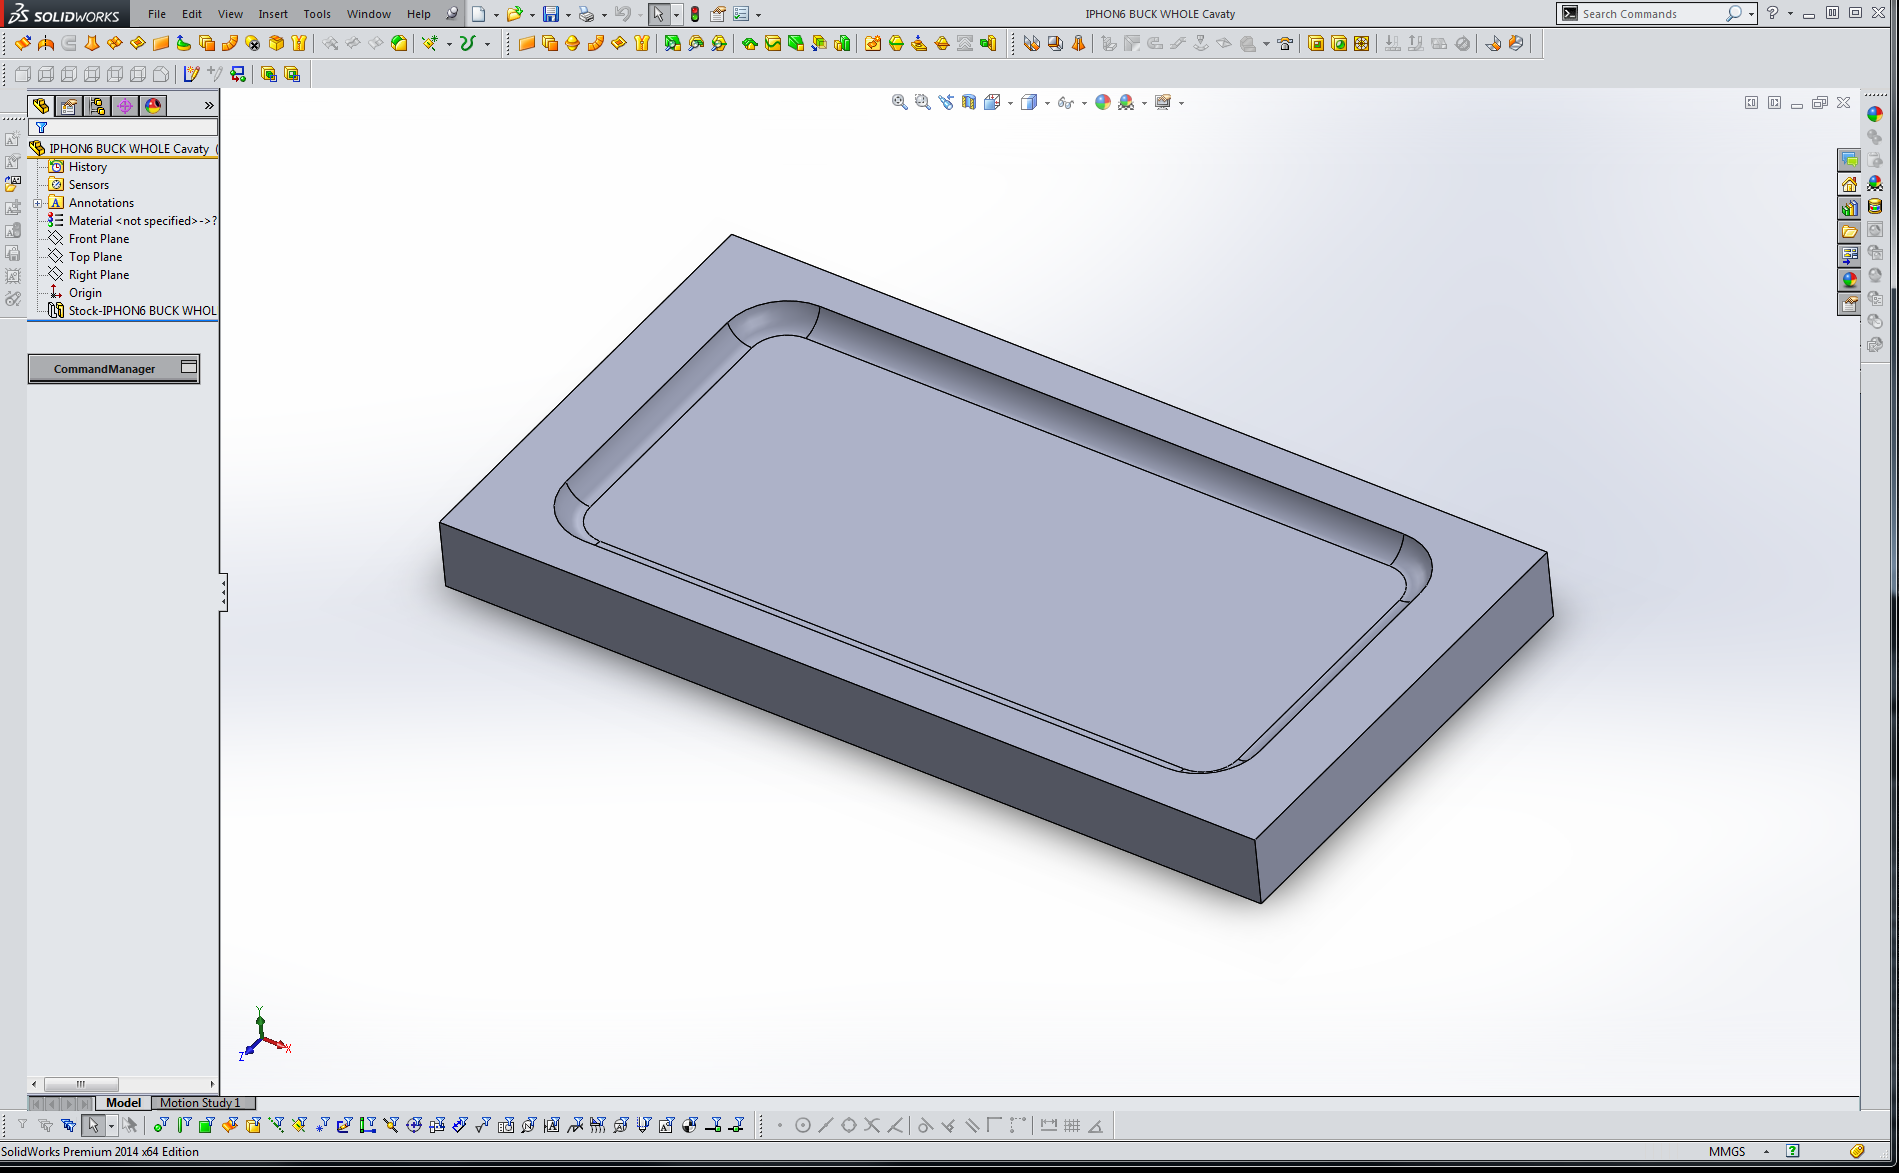The width and height of the screenshot is (1899, 1173).
Task: Select the Top Plane tree item
Action: point(95,257)
